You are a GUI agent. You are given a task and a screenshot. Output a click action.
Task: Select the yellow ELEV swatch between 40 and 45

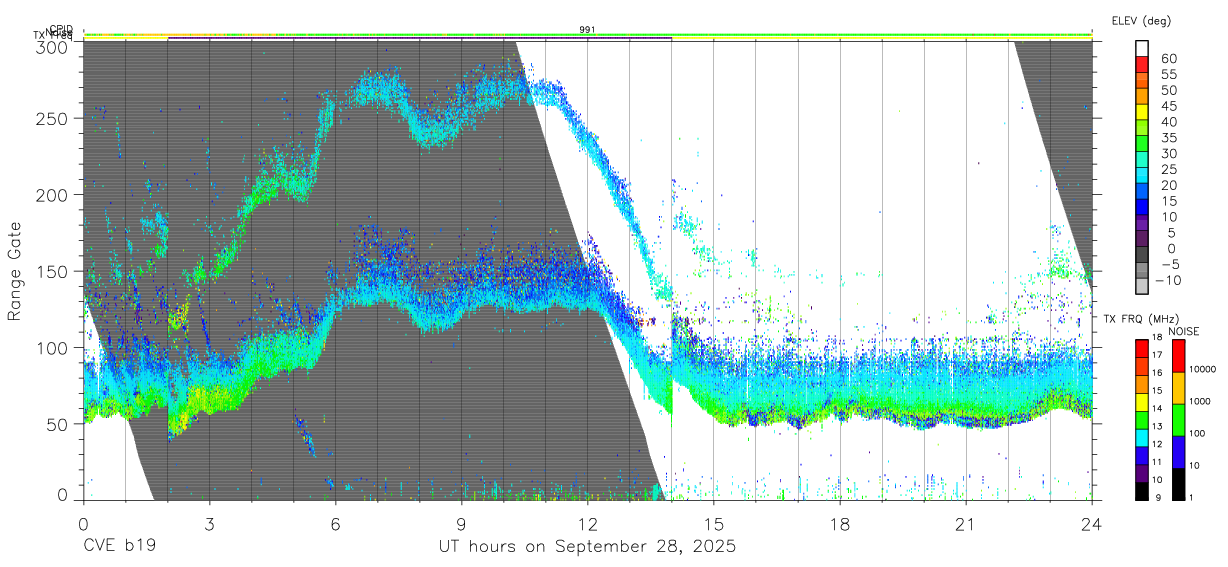coord(1142,112)
